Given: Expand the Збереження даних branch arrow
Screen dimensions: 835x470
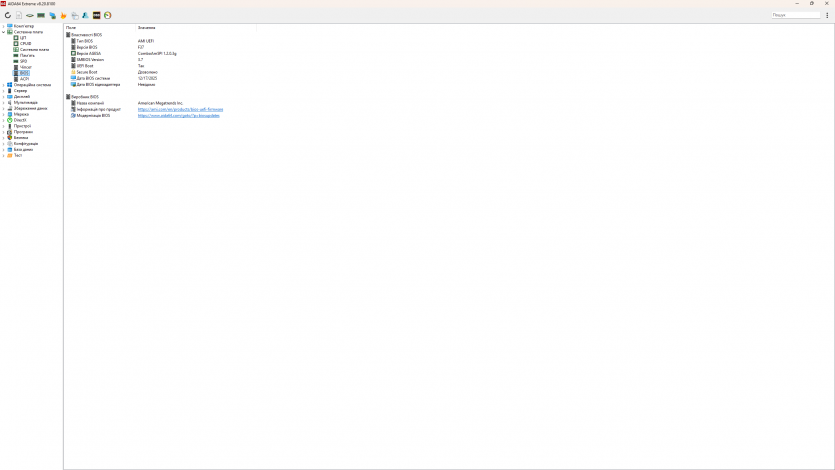Looking at the screenshot, I should coord(3,108).
